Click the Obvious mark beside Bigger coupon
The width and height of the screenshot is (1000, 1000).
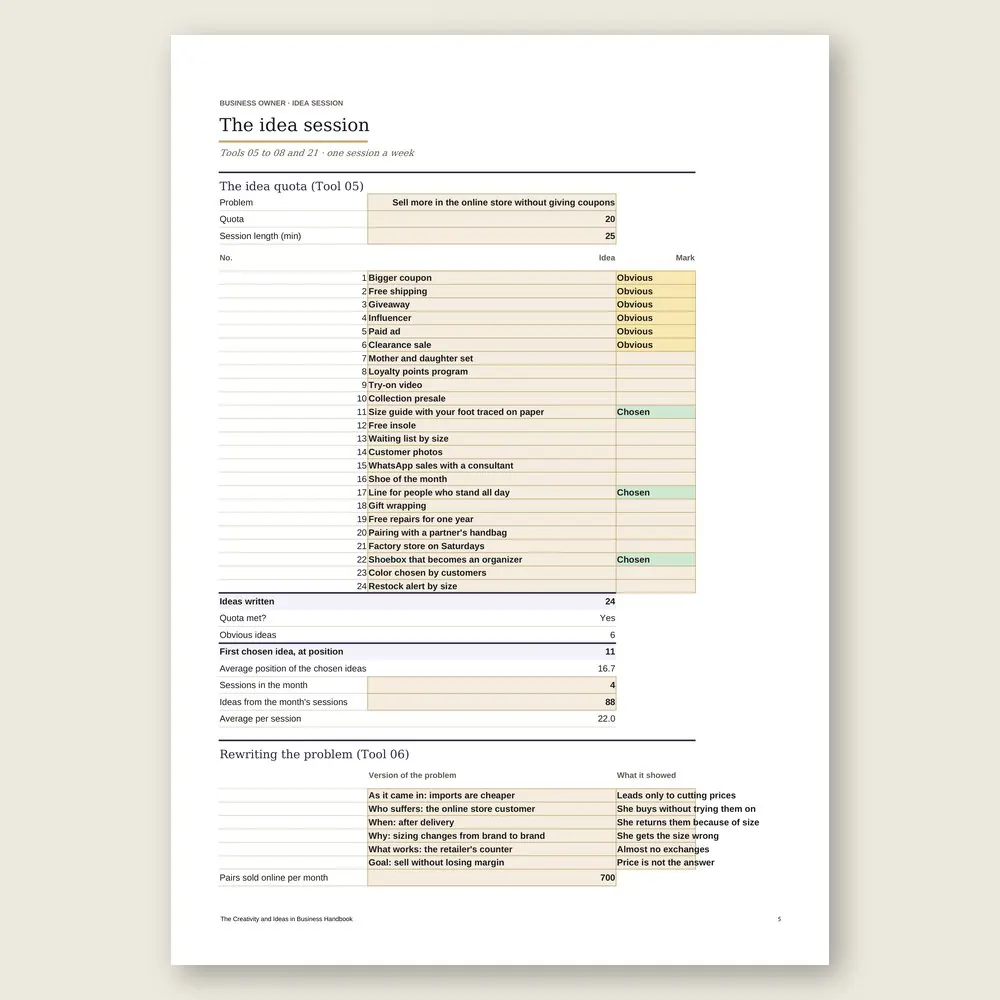pyautogui.click(x=656, y=278)
